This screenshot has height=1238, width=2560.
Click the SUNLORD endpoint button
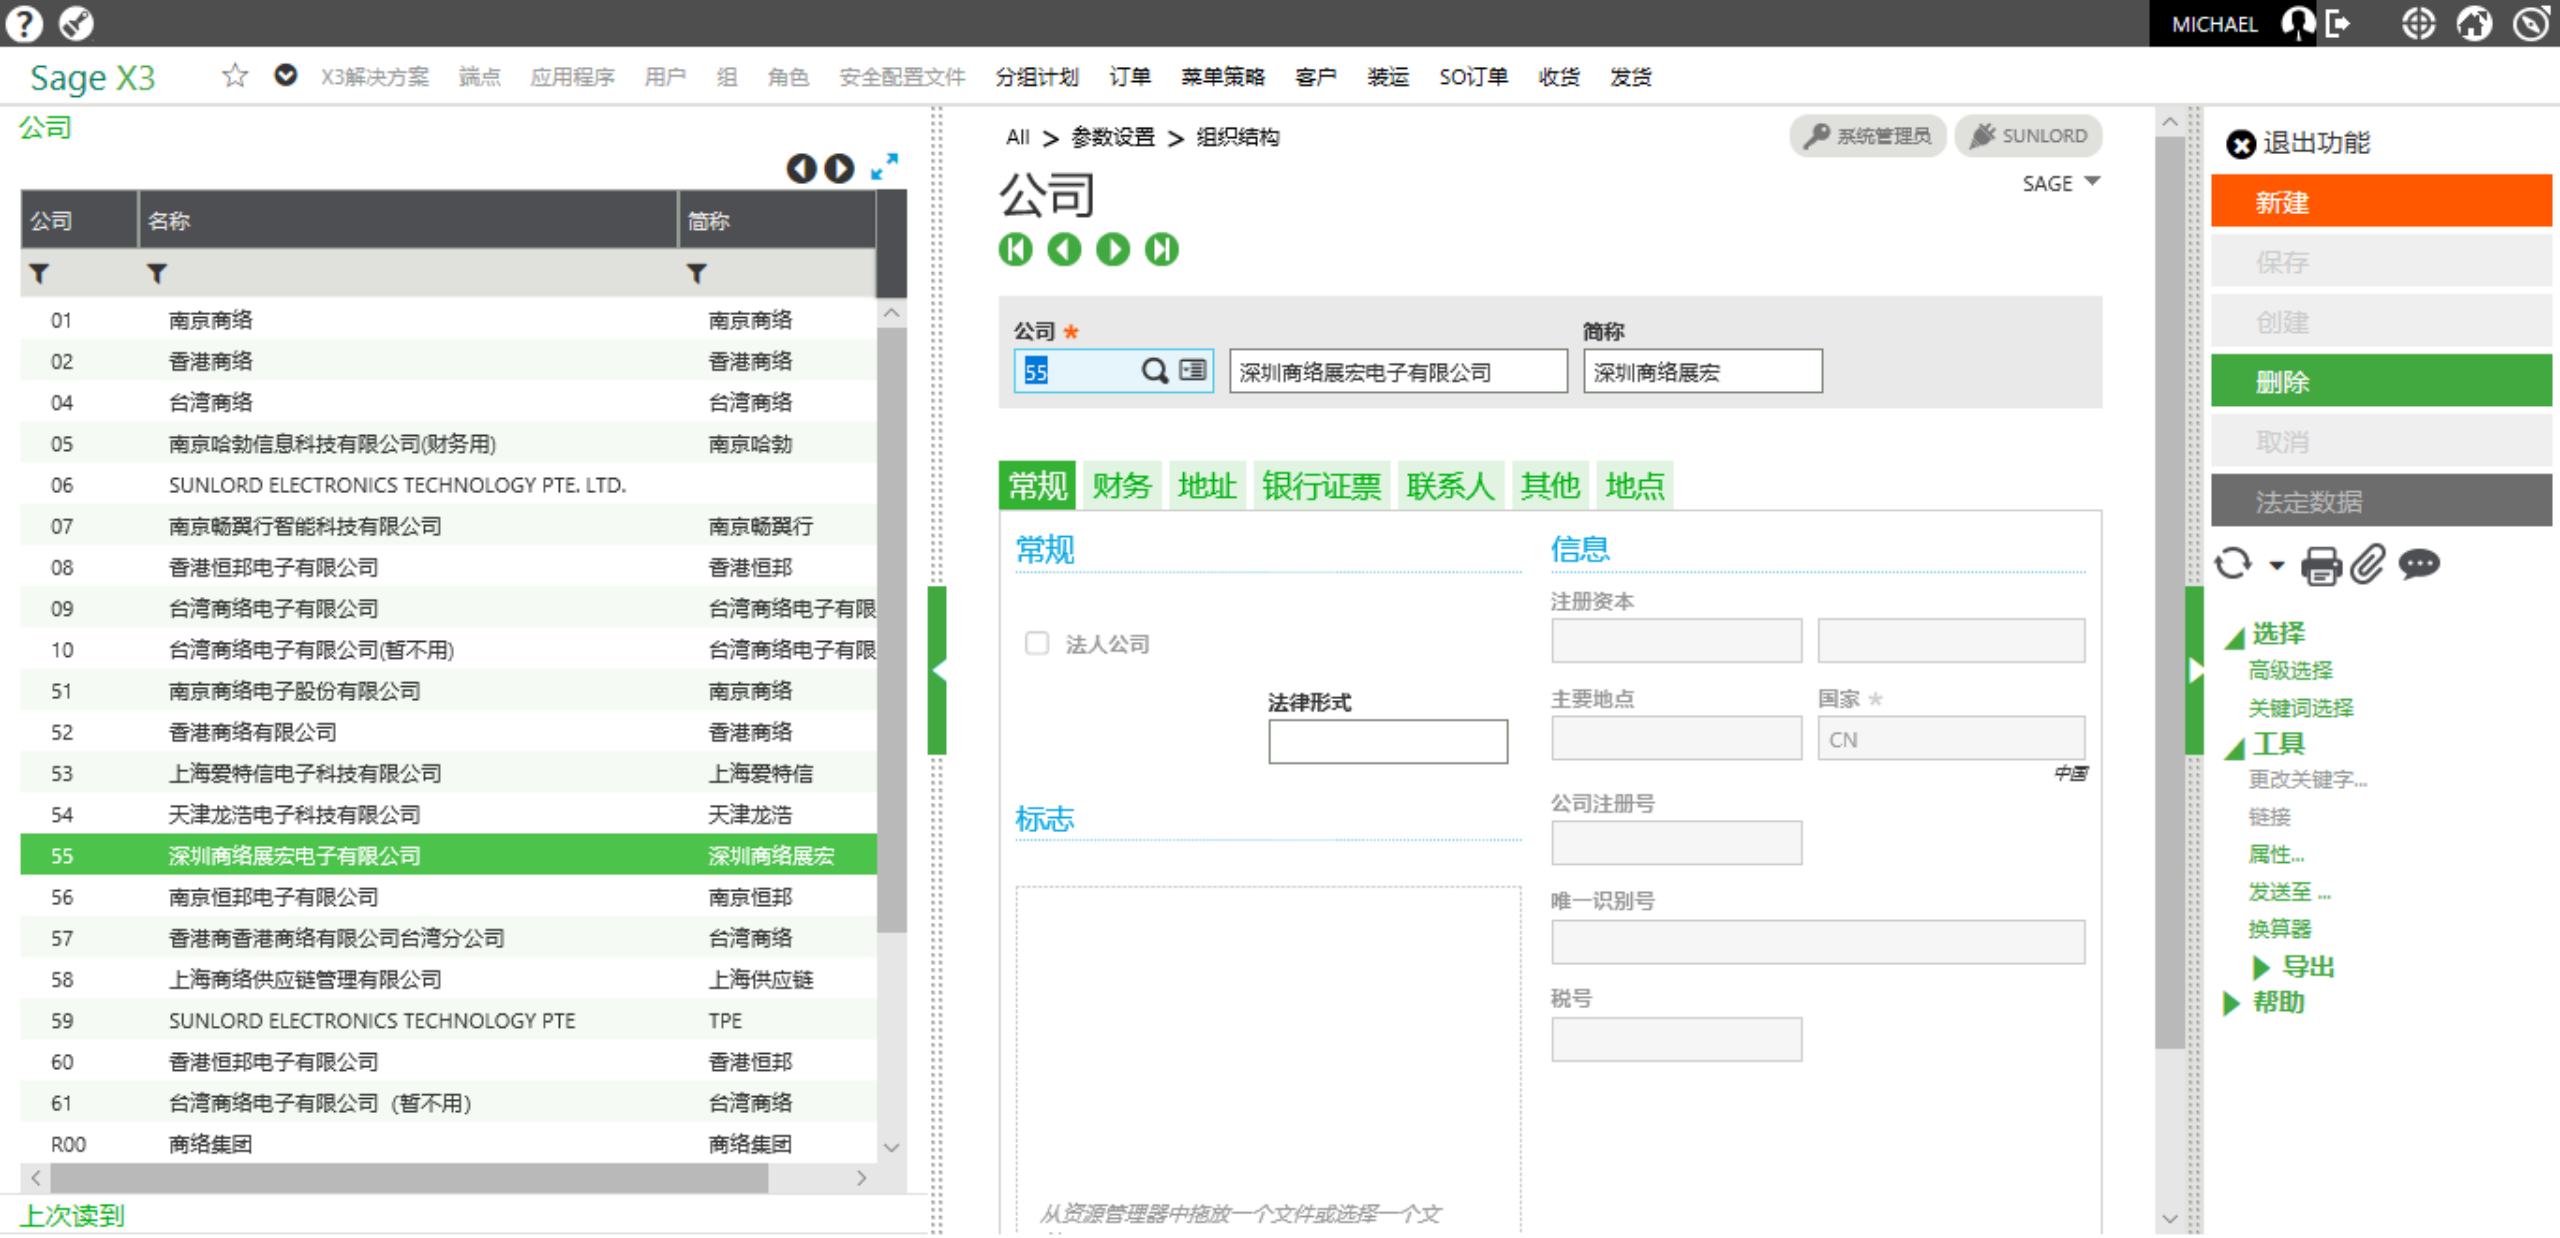point(2028,136)
